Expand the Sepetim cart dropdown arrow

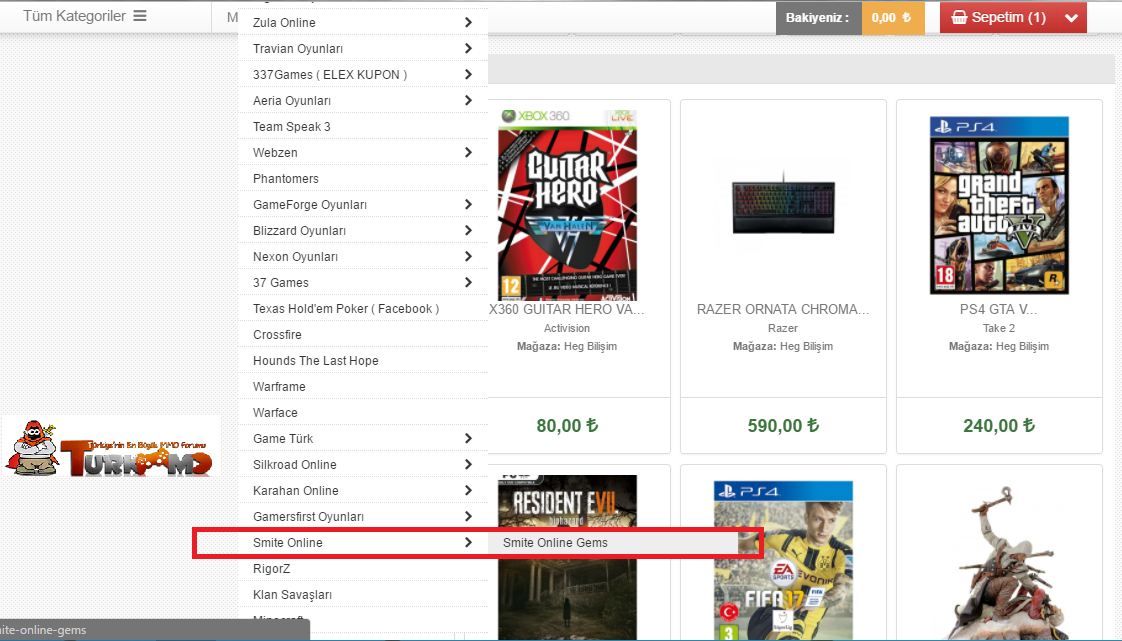click(1071, 18)
